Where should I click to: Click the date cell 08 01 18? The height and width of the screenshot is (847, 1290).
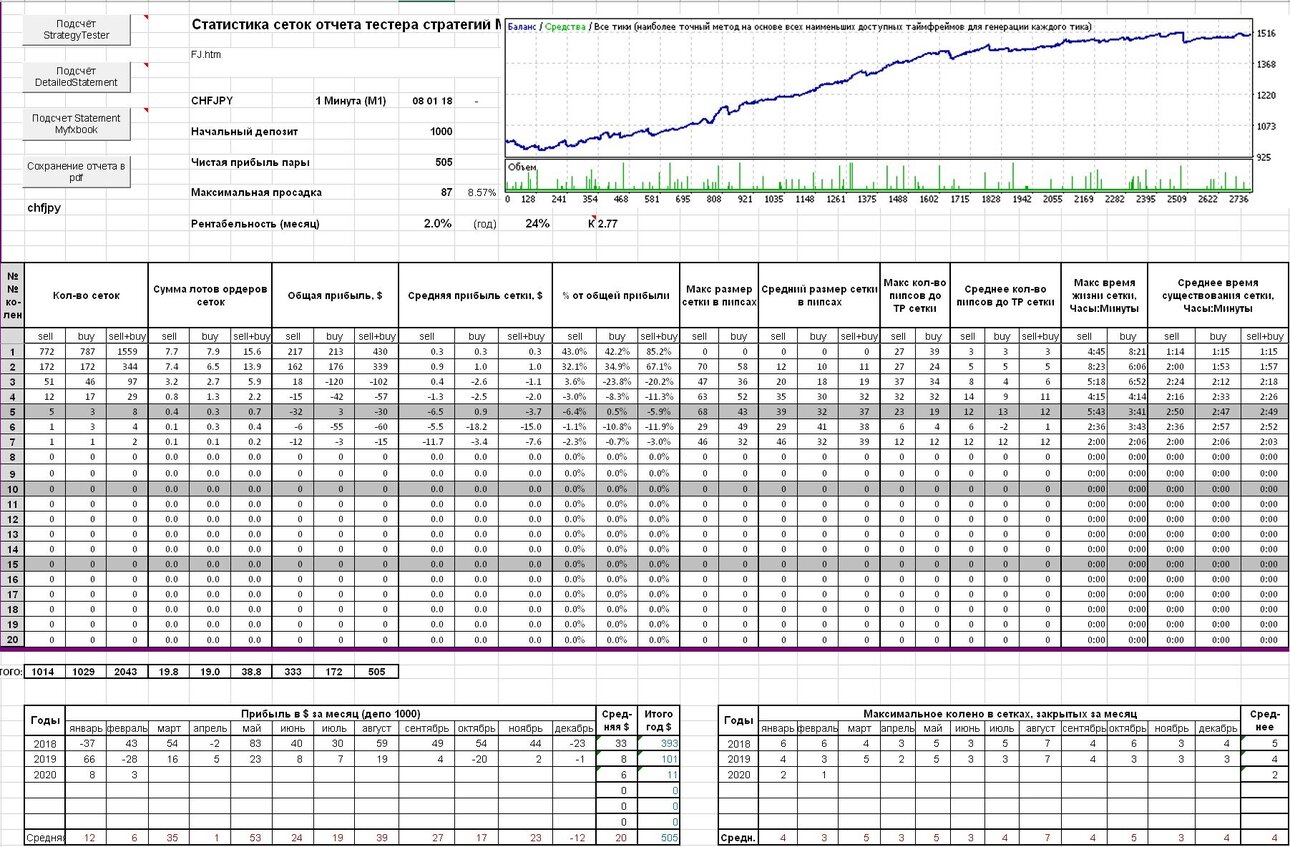432,101
